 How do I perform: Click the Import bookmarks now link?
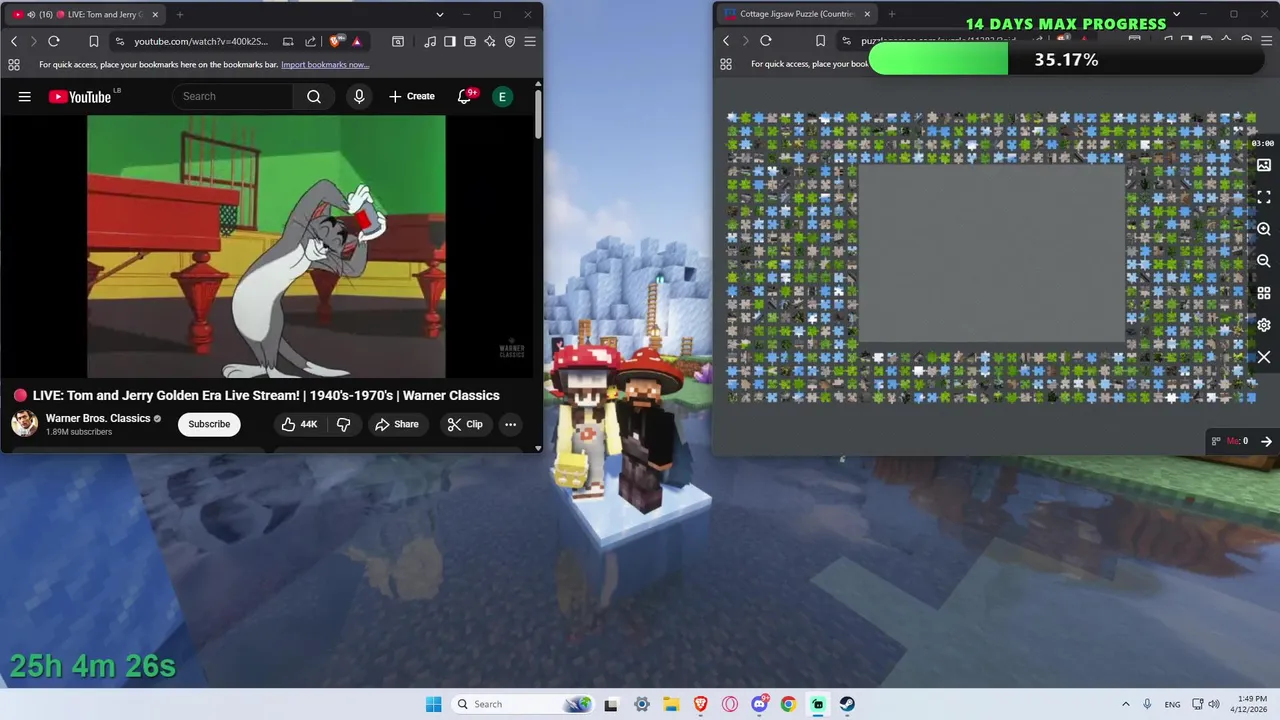325,64
